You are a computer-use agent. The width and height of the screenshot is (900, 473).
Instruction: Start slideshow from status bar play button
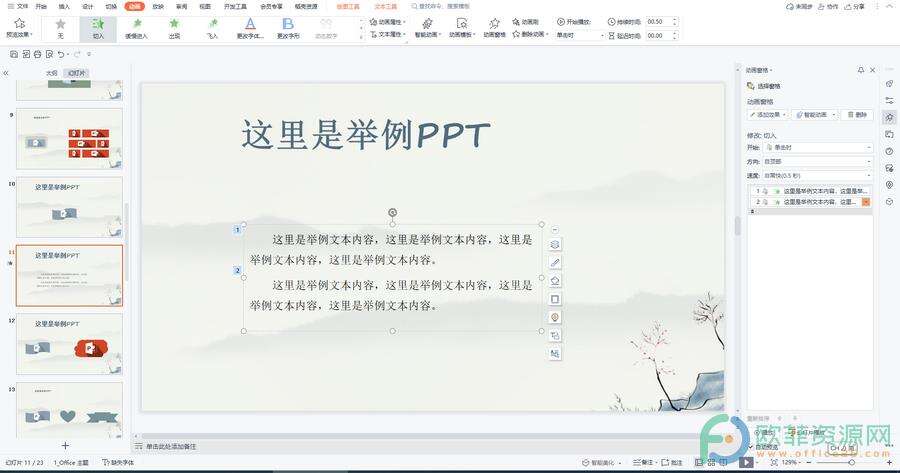click(x=746, y=462)
